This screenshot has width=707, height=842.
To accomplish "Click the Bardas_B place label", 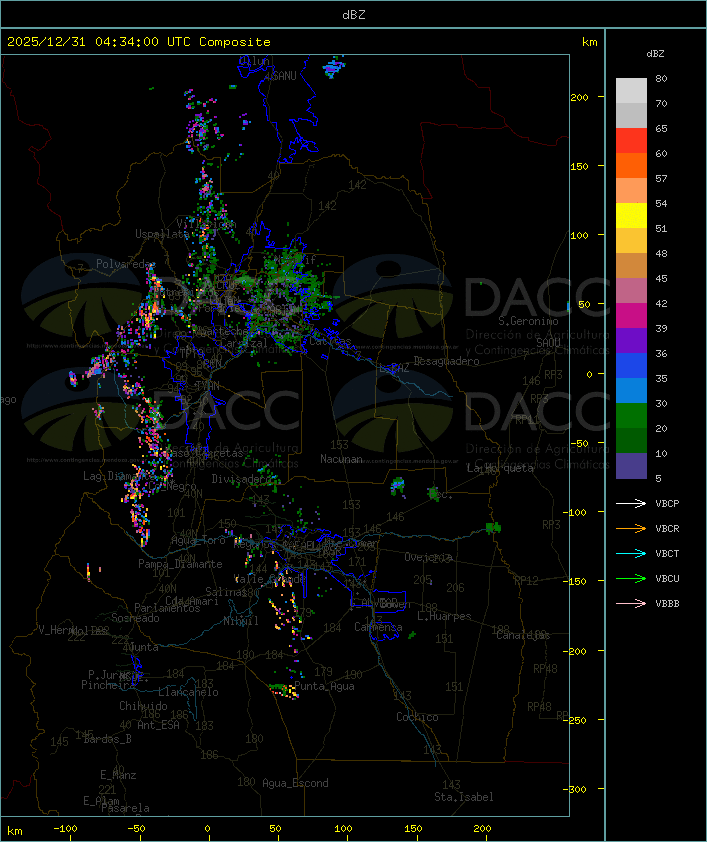I will click(x=107, y=739).
